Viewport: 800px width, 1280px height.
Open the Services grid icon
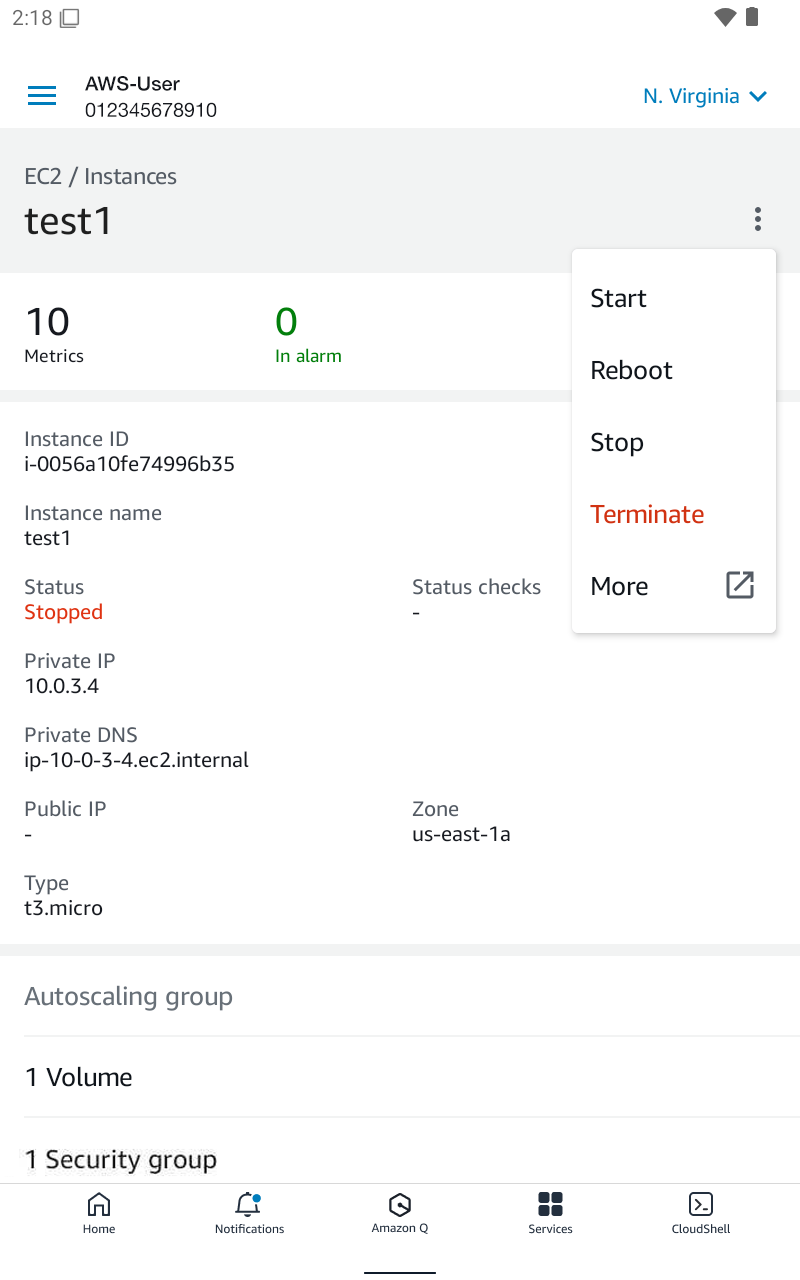point(550,1203)
